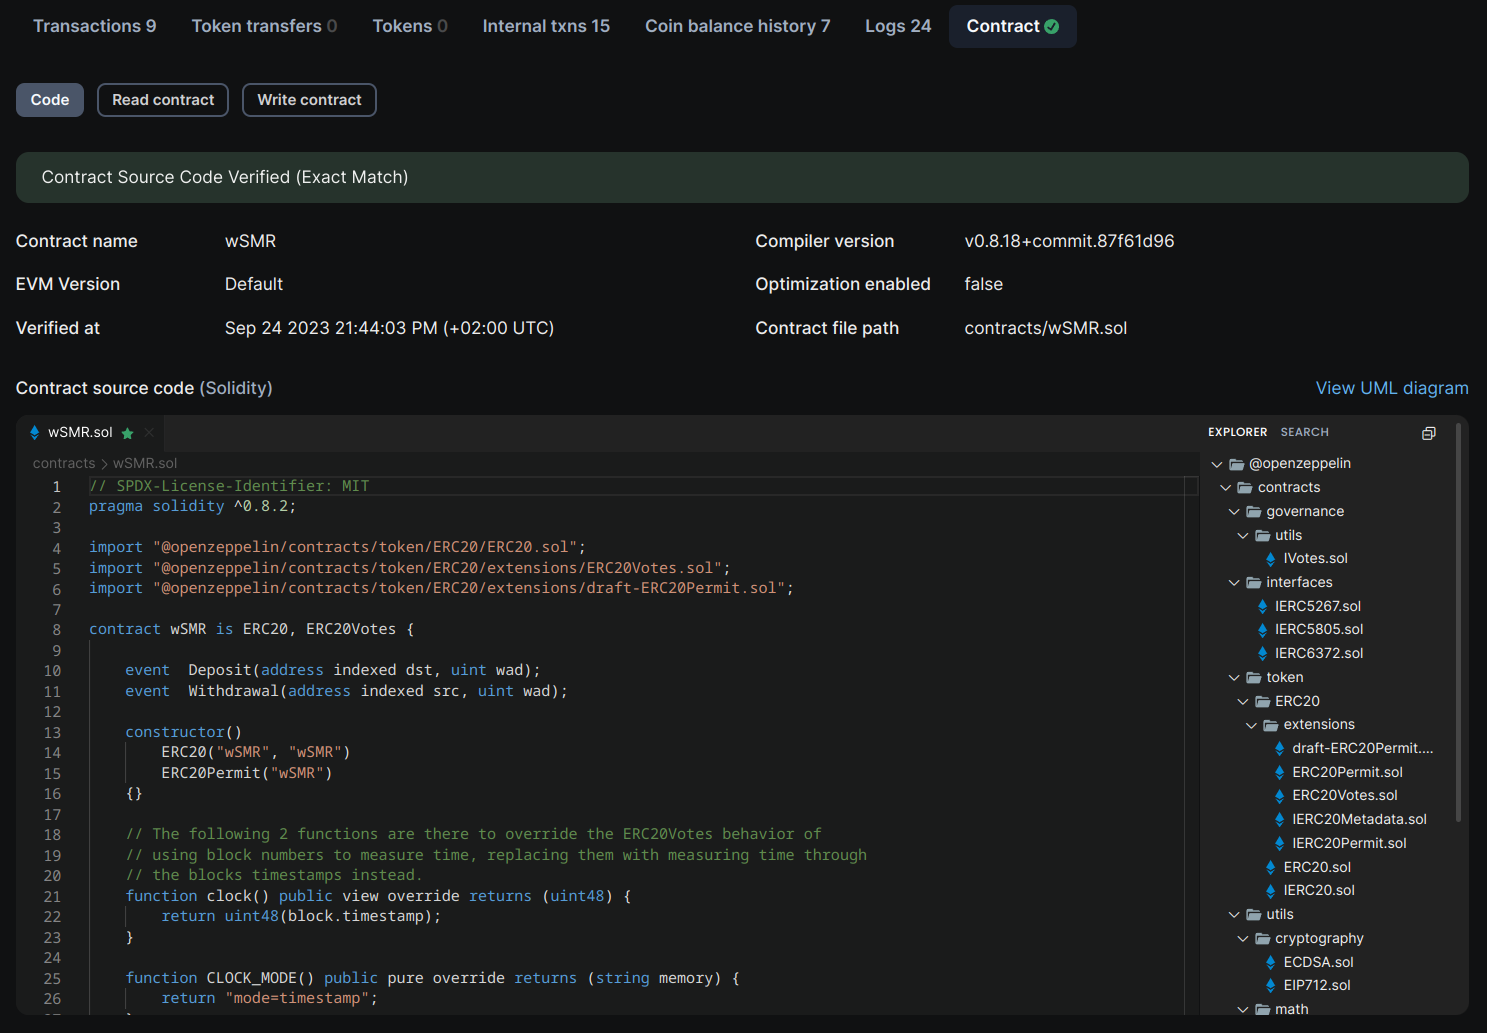Close the wSMR.sol editor tab

[x=149, y=432]
